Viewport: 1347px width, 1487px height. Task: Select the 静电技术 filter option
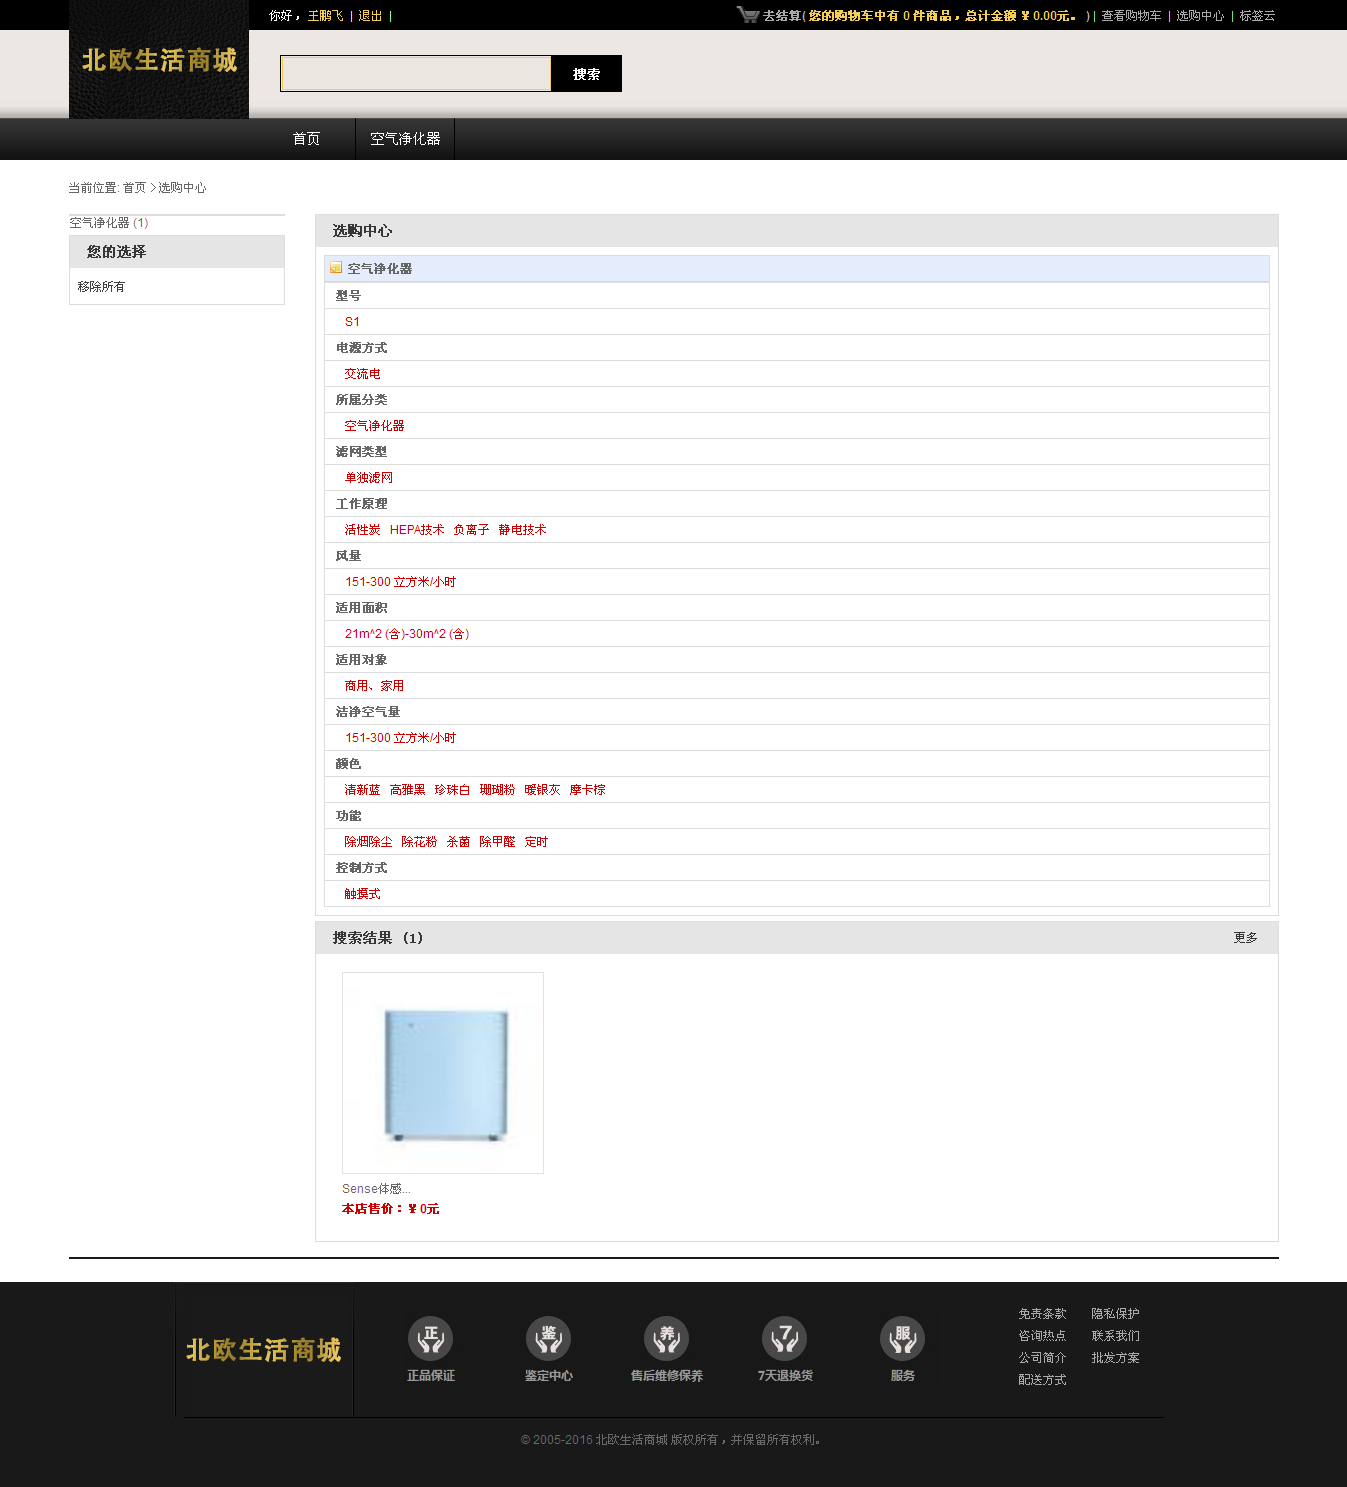click(522, 529)
